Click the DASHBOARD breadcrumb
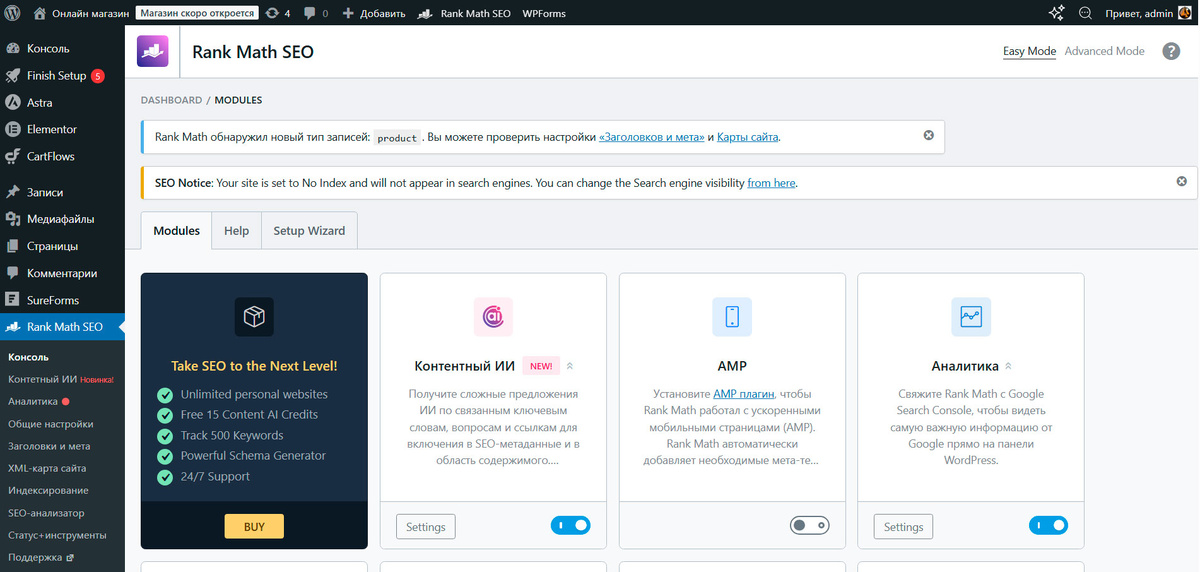This screenshot has height=572, width=1200. click(171, 100)
